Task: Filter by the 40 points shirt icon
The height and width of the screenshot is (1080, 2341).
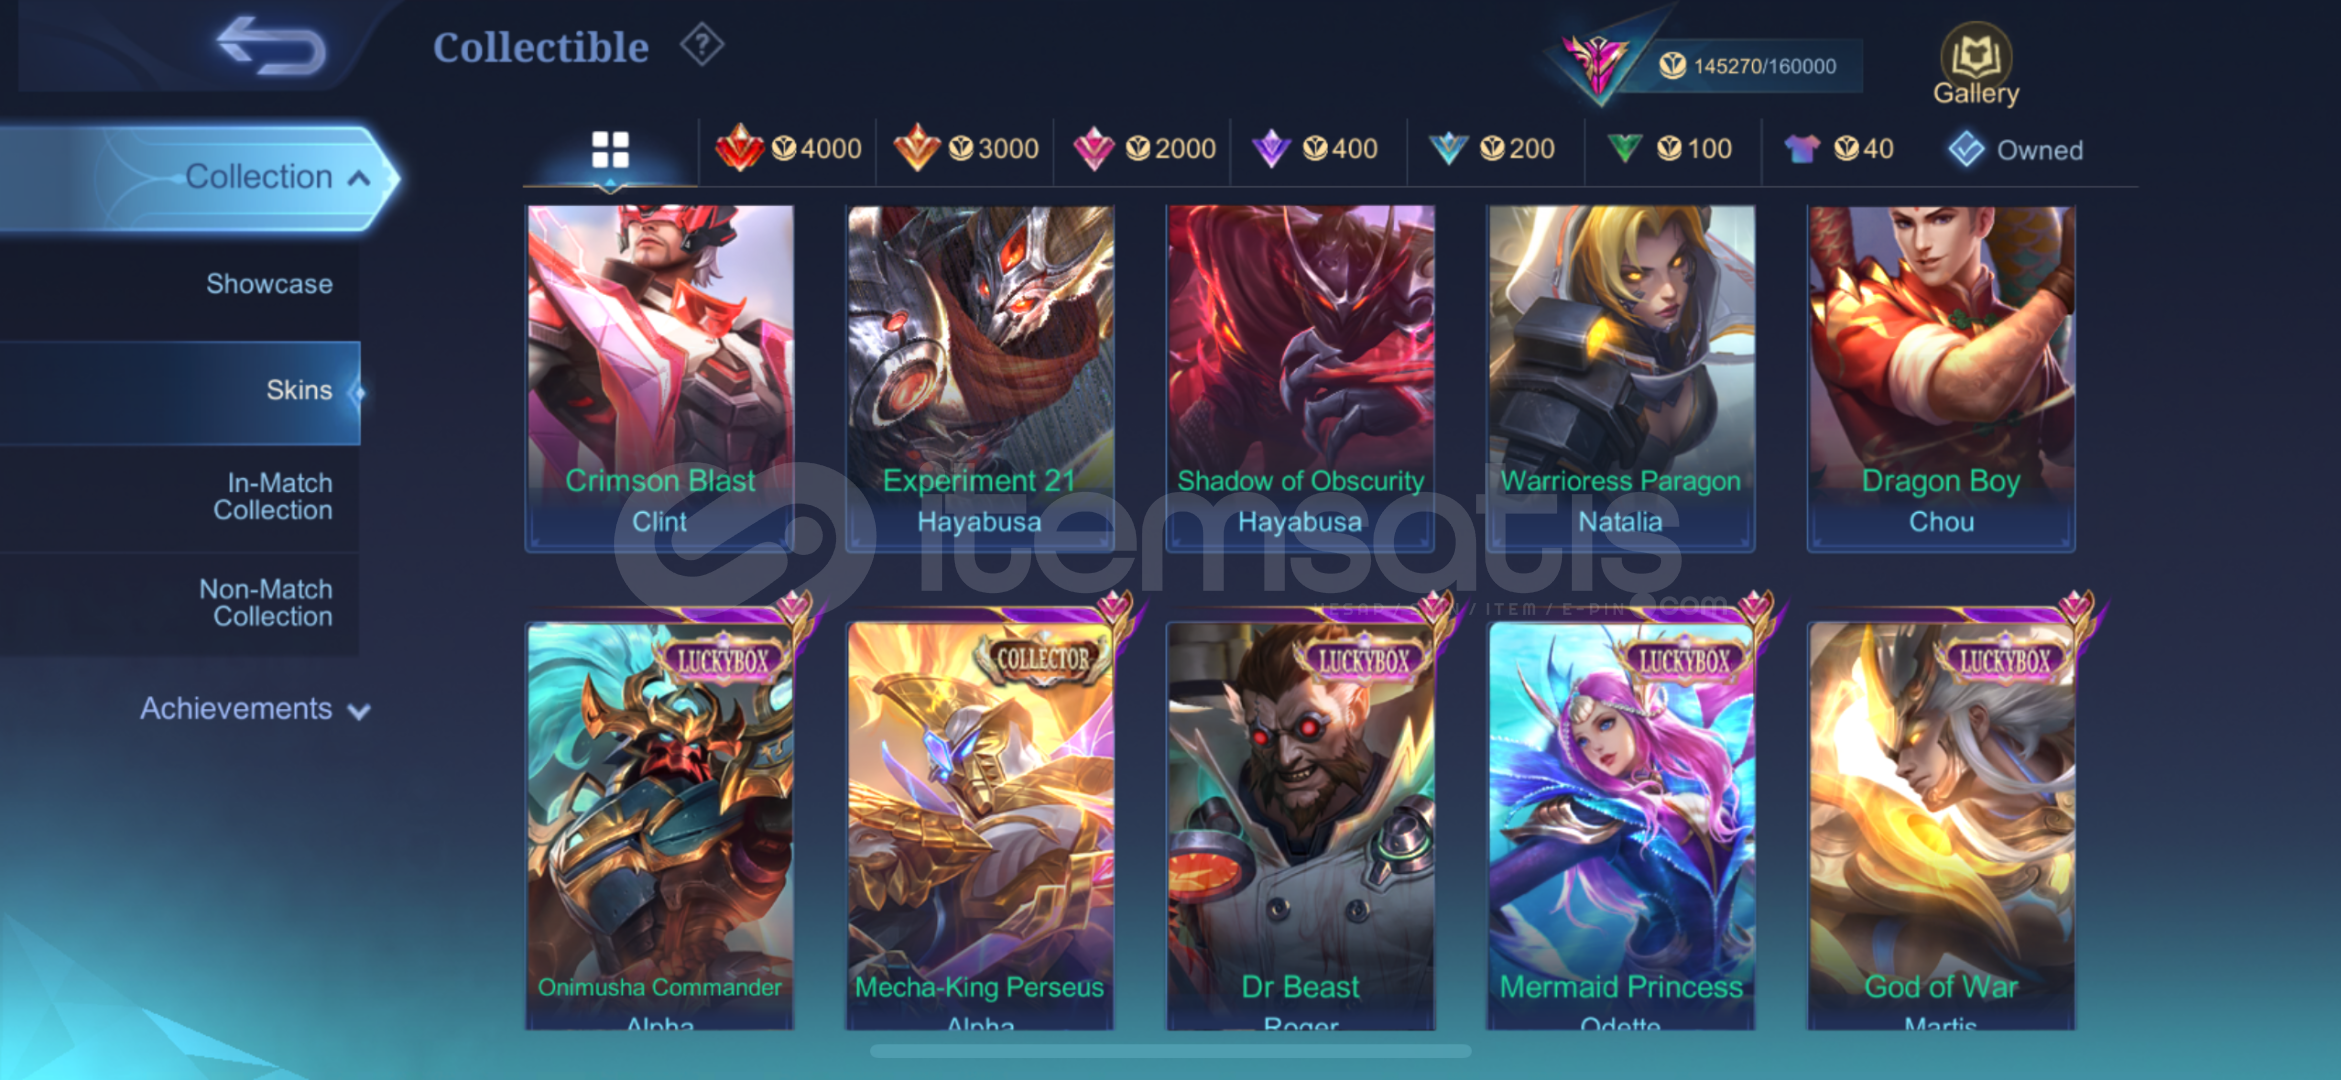Action: tap(1839, 149)
